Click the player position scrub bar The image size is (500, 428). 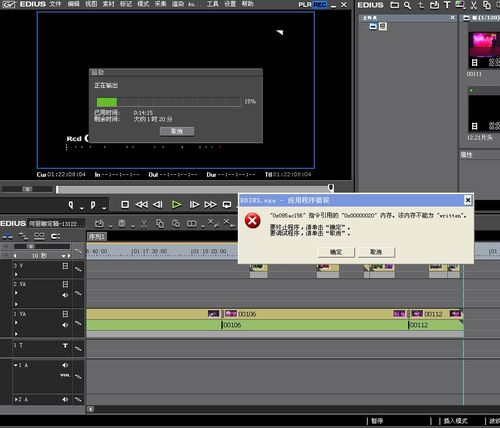(x=194, y=189)
